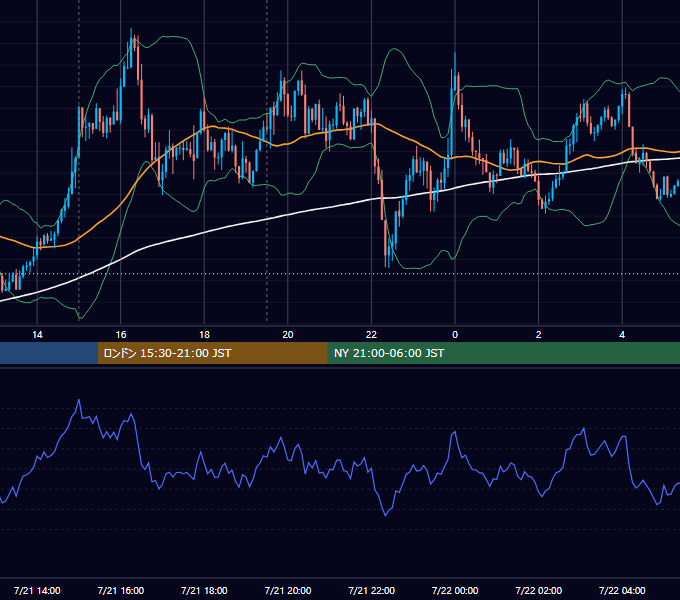
Task: Click the 7/21 14:00 date label
Action: click(x=37, y=590)
